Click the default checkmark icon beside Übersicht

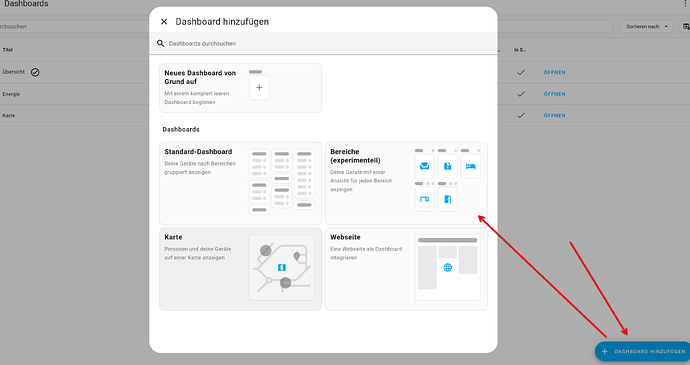[x=35, y=72]
